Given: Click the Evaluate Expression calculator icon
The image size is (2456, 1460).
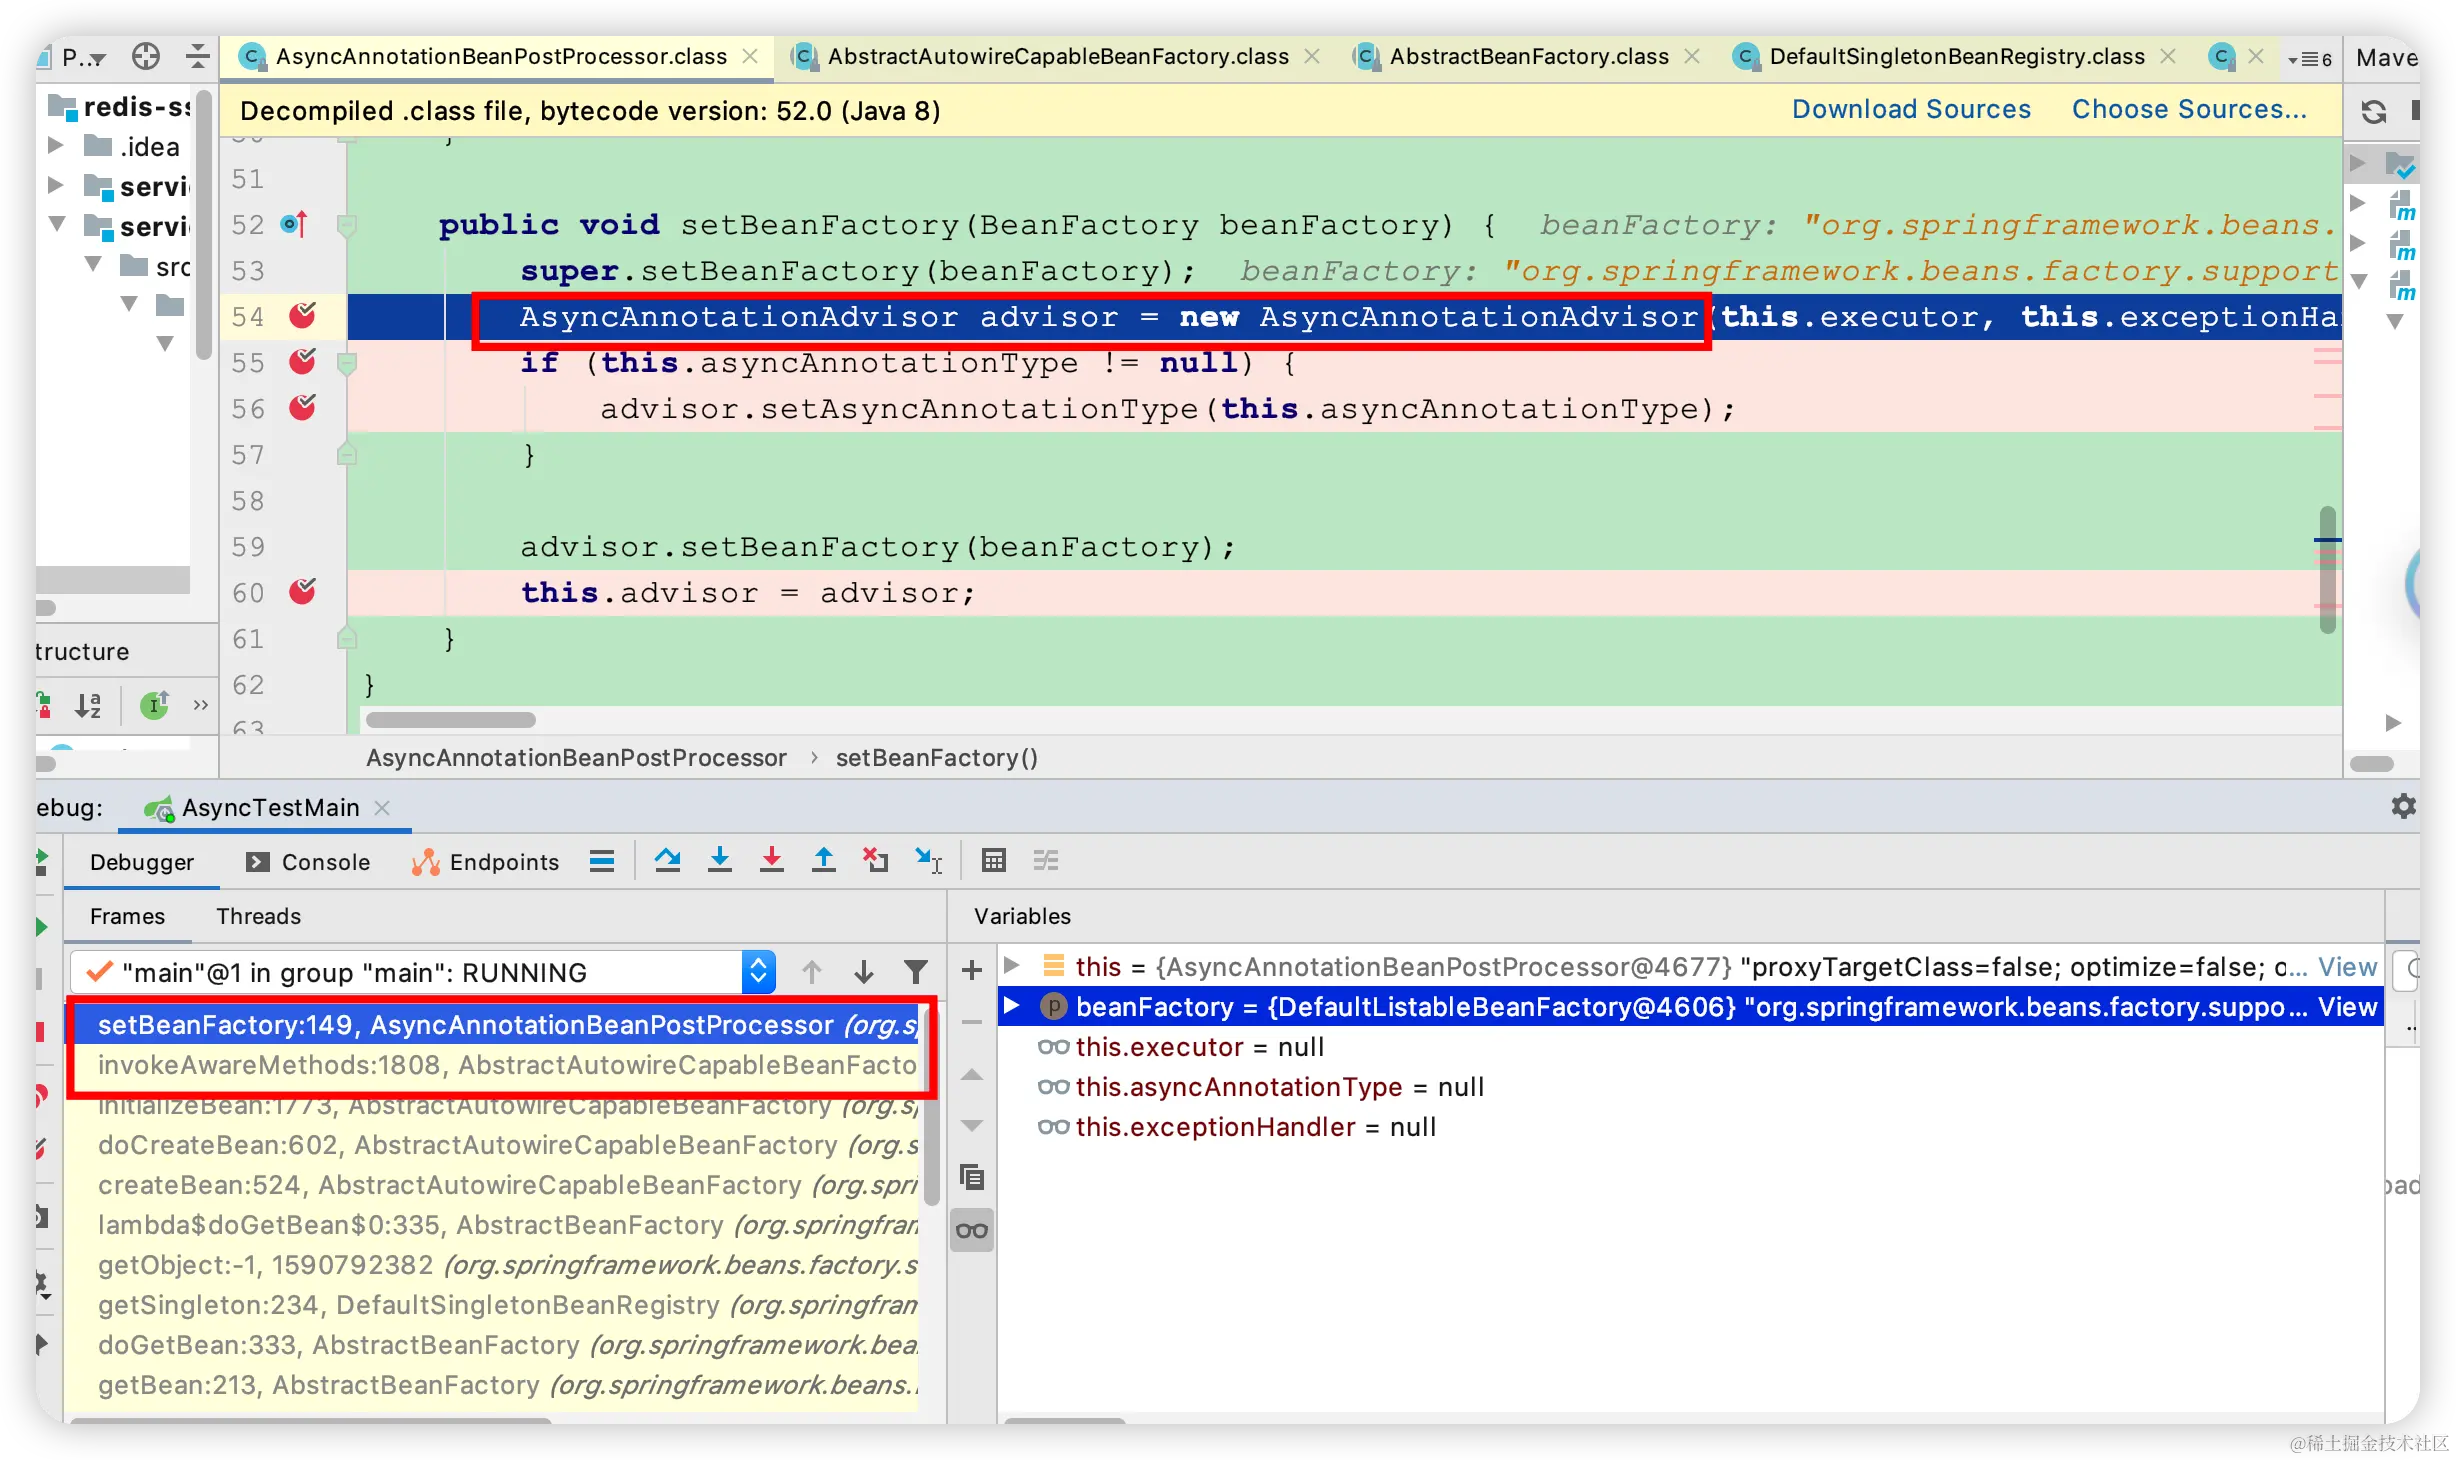Looking at the screenshot, I should tap(993, 860).
